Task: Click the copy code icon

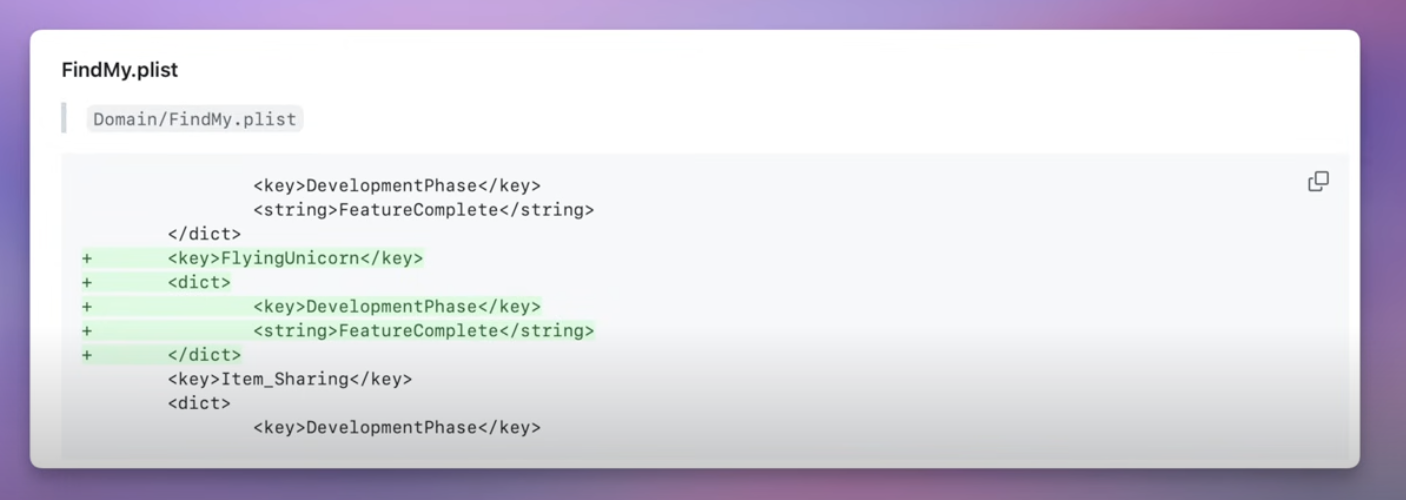Action: [x=1318, y=182]
